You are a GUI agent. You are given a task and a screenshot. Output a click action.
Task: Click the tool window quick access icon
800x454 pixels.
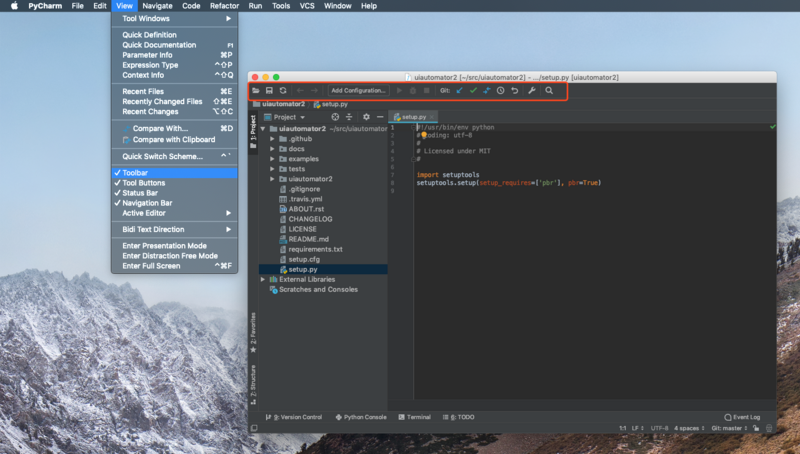pyautogui.click(x=254, y=428)
